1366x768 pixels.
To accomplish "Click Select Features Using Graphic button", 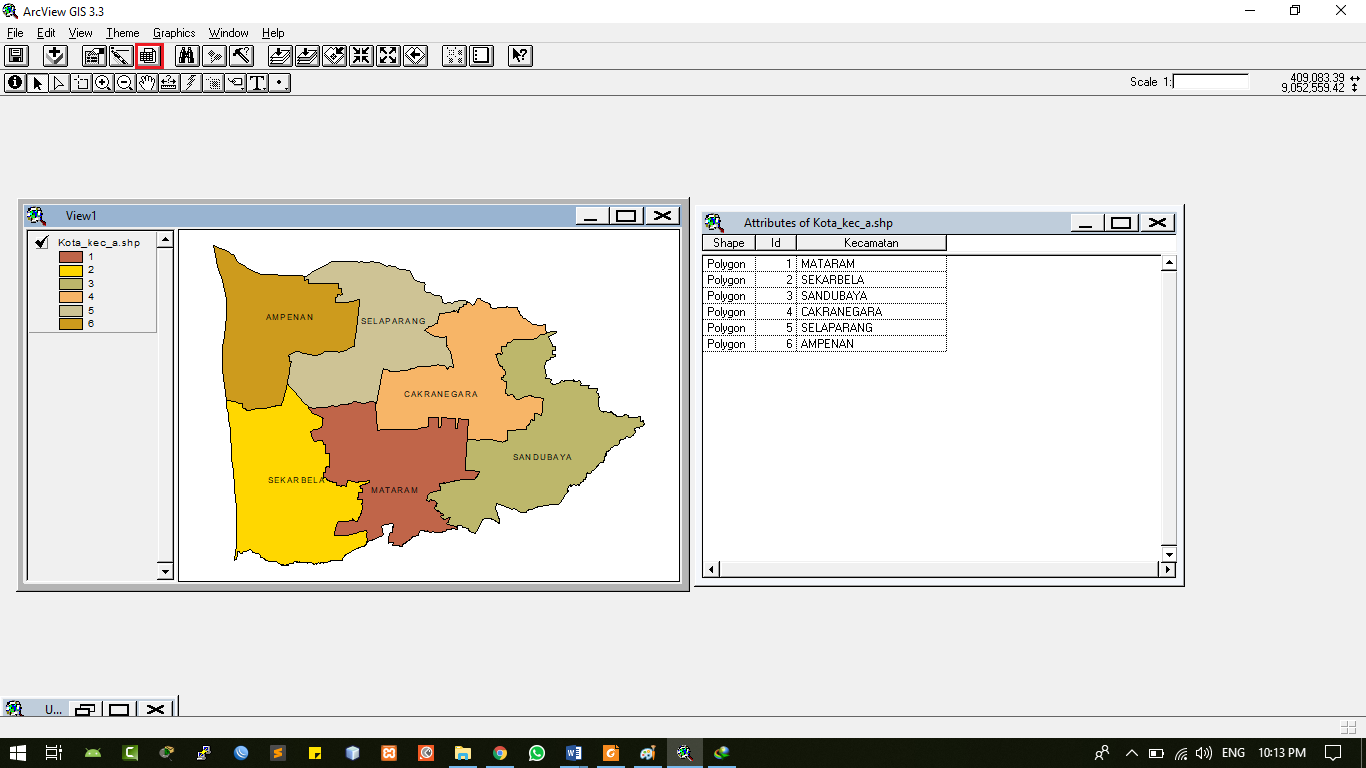I will tap(455, 56).
